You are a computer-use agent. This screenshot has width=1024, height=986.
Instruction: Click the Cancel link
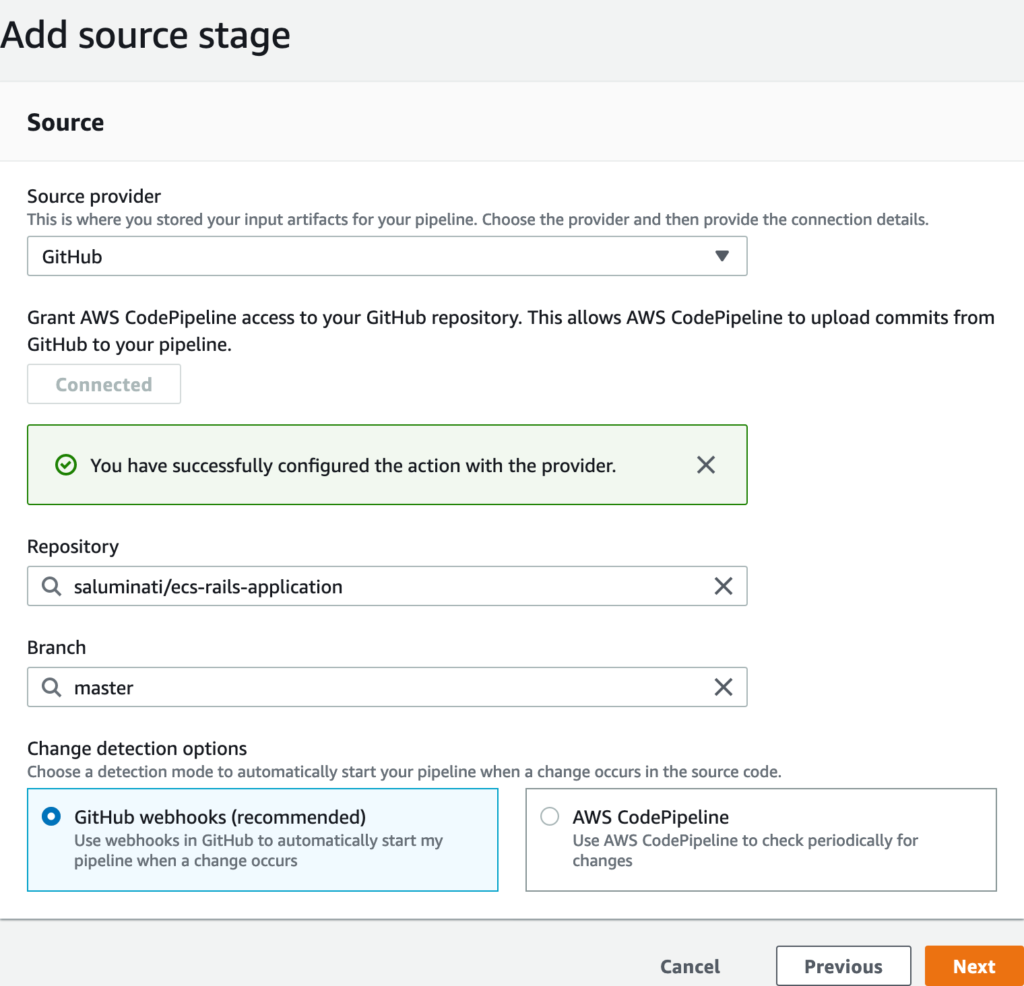tap(690, 966)
